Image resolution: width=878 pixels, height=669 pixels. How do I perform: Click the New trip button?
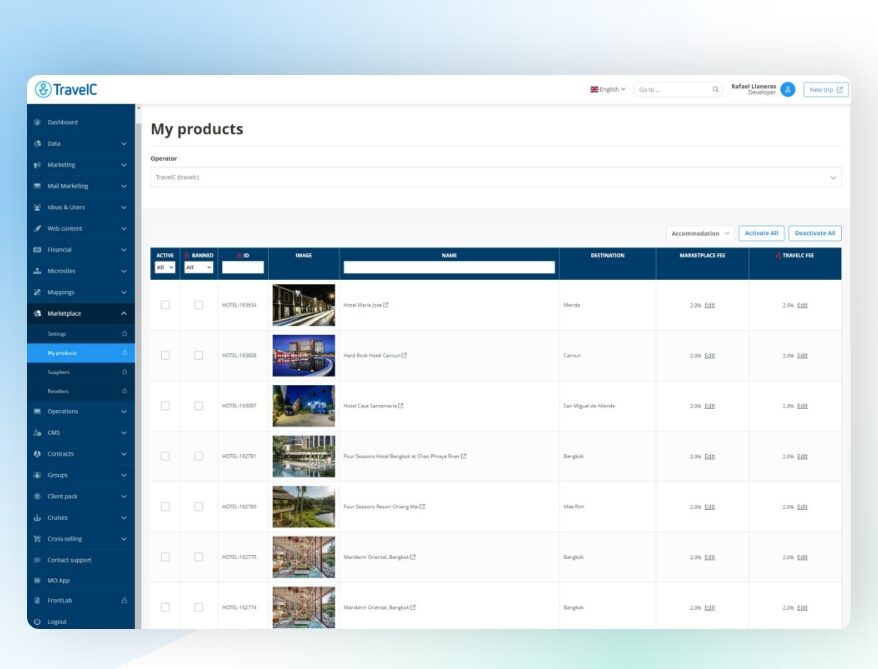pos(826,90)
